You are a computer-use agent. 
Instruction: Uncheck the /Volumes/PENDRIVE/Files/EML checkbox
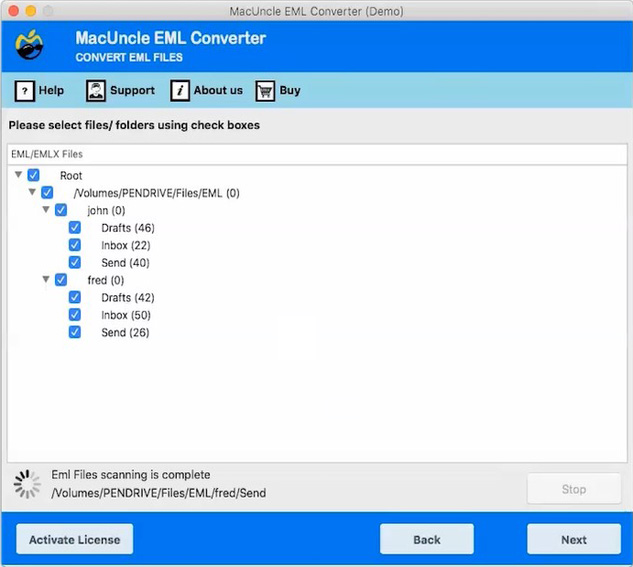tap(47, 192)
